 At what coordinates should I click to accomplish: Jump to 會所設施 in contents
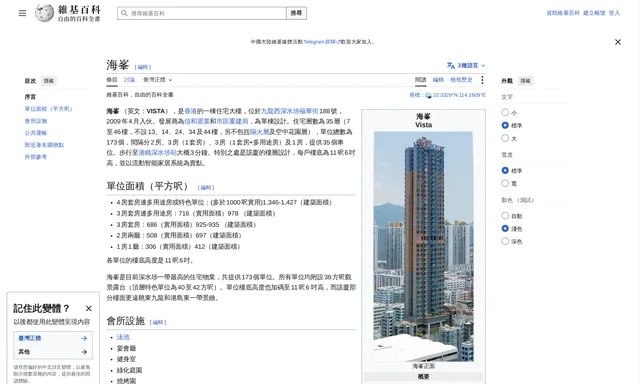click(x=36, y=121)
